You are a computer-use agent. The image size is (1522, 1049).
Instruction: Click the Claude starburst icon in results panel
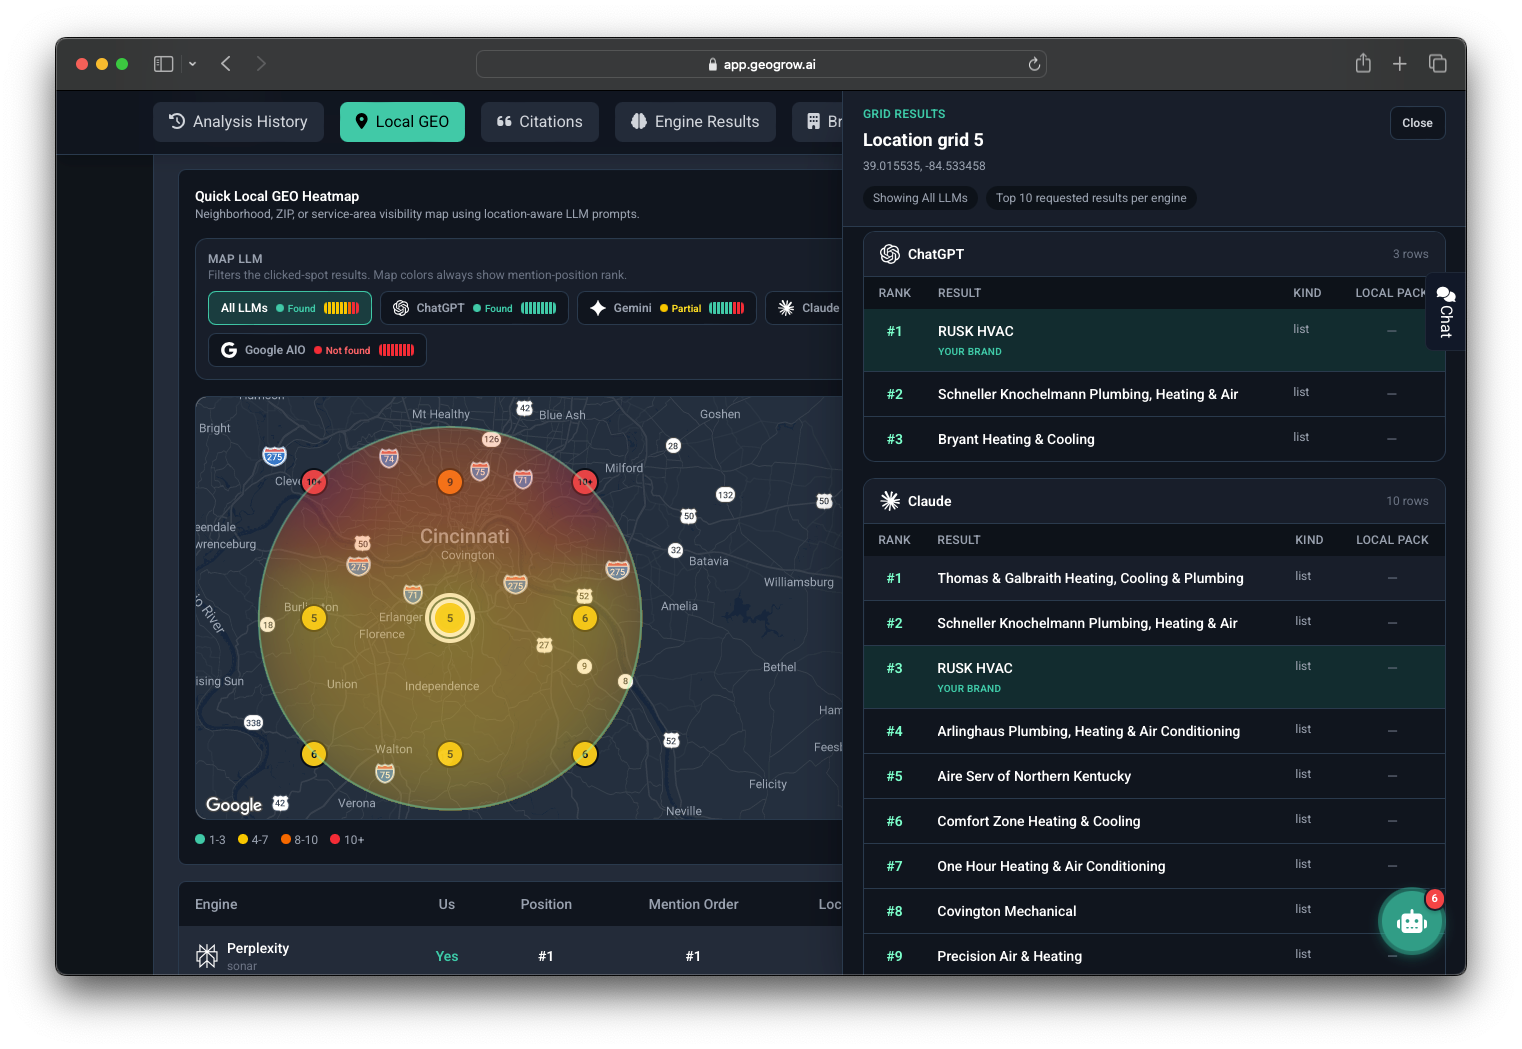890,501
